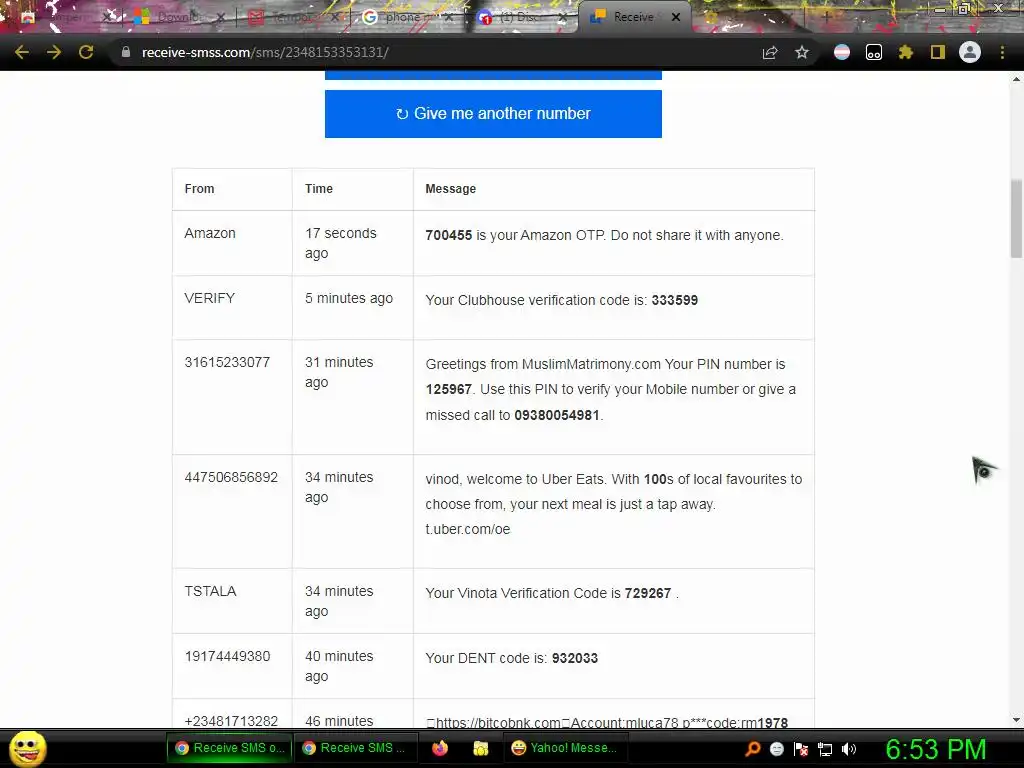Open the square face extension icon
This screenshot has height=768, width=1024.
874,52
